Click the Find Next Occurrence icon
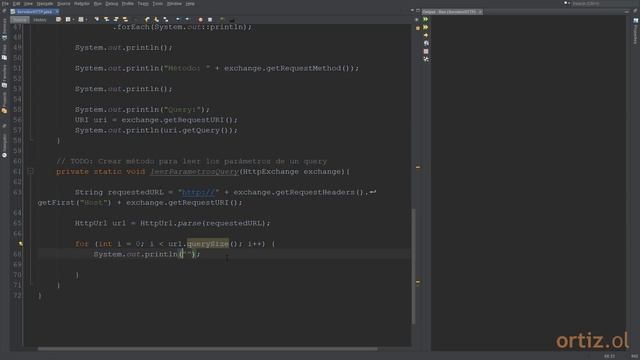640x360 pixels. coord(116,19)
